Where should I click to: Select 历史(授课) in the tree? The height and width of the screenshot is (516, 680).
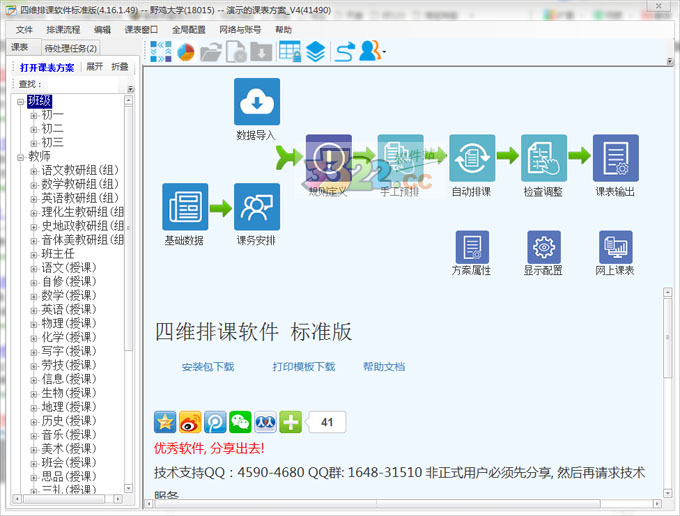click(69, 421)
